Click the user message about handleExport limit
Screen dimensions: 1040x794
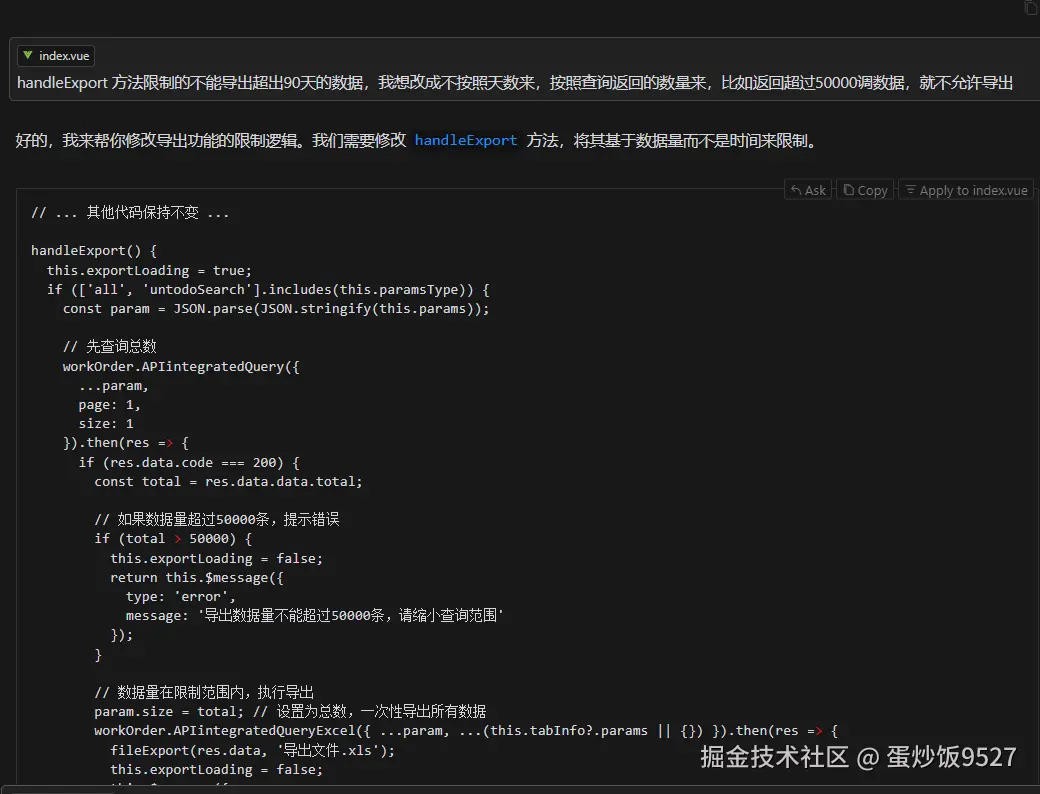(x=515, y=82)
